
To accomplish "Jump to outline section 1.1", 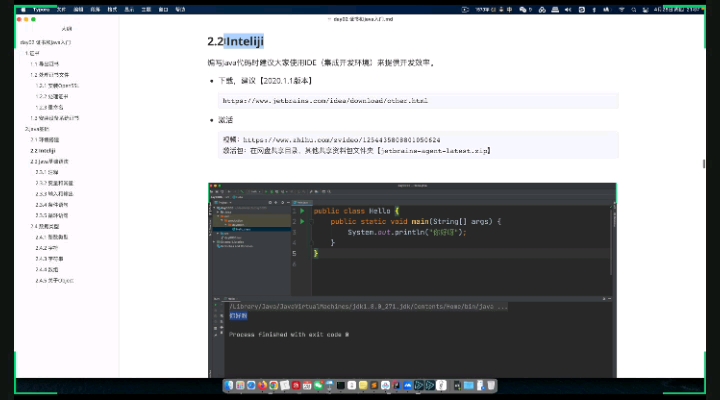I will [x=45, y=64].
